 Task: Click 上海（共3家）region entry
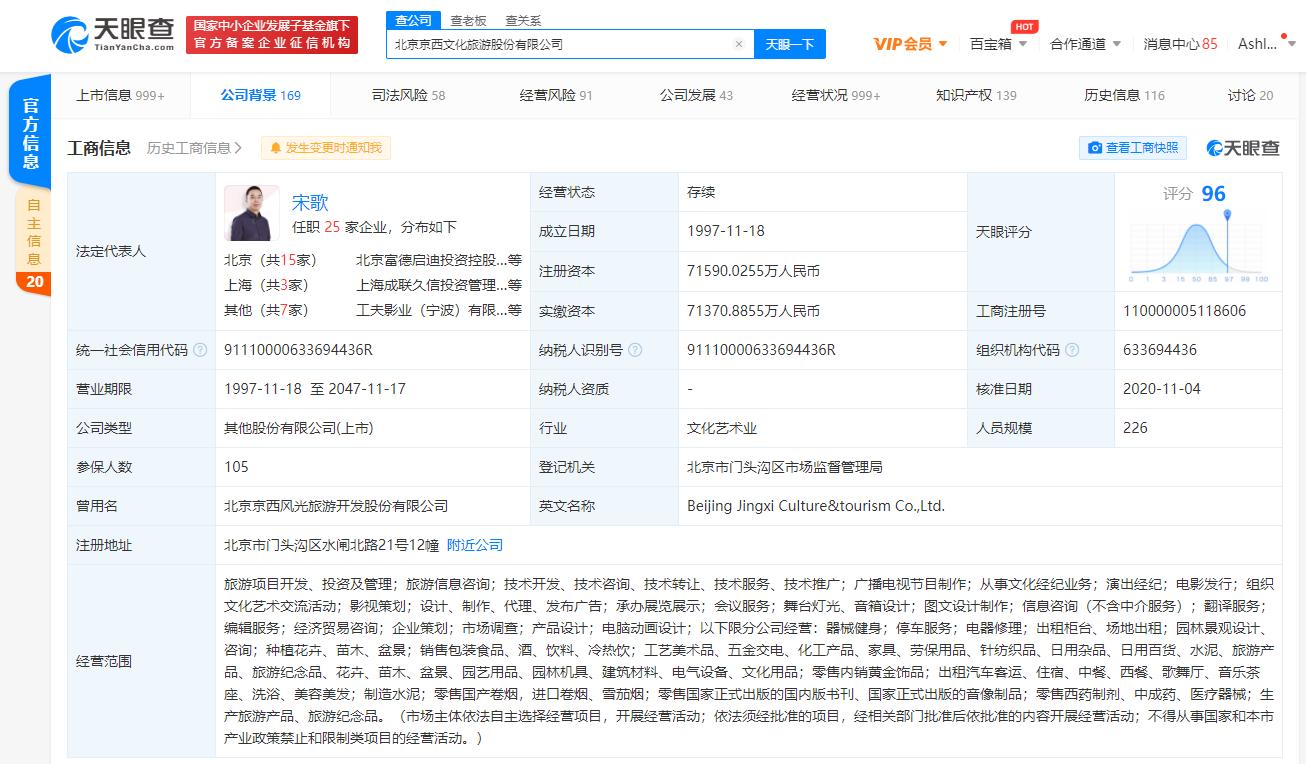[x=266, y=285]
